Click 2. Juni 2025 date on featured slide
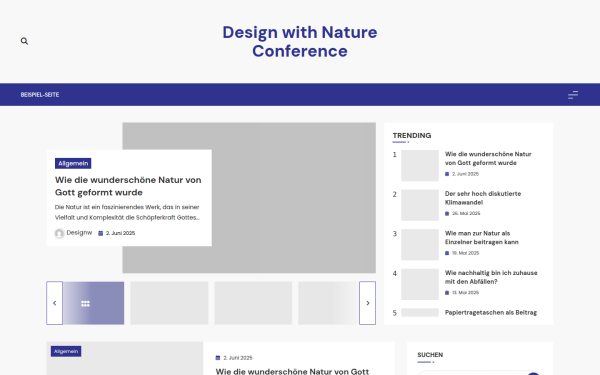Screen dimensions: 600x375 (121, 233)
